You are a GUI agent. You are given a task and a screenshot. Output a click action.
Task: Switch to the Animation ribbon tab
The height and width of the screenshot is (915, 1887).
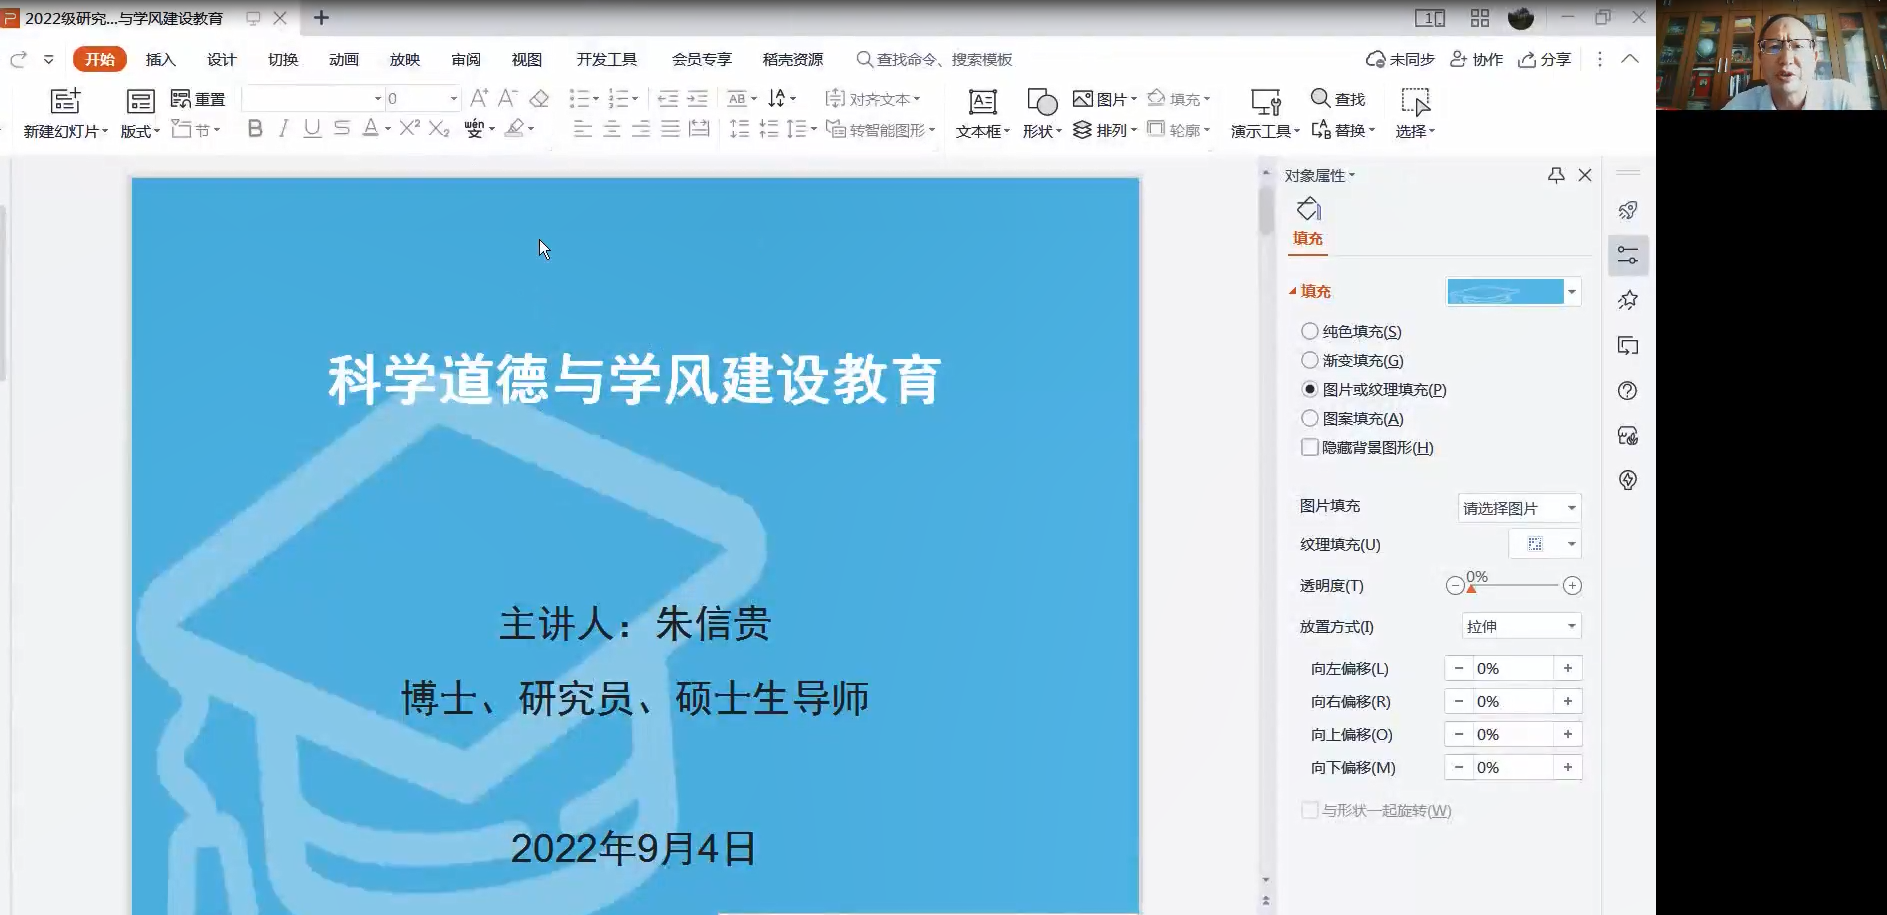tap(343, 59)
